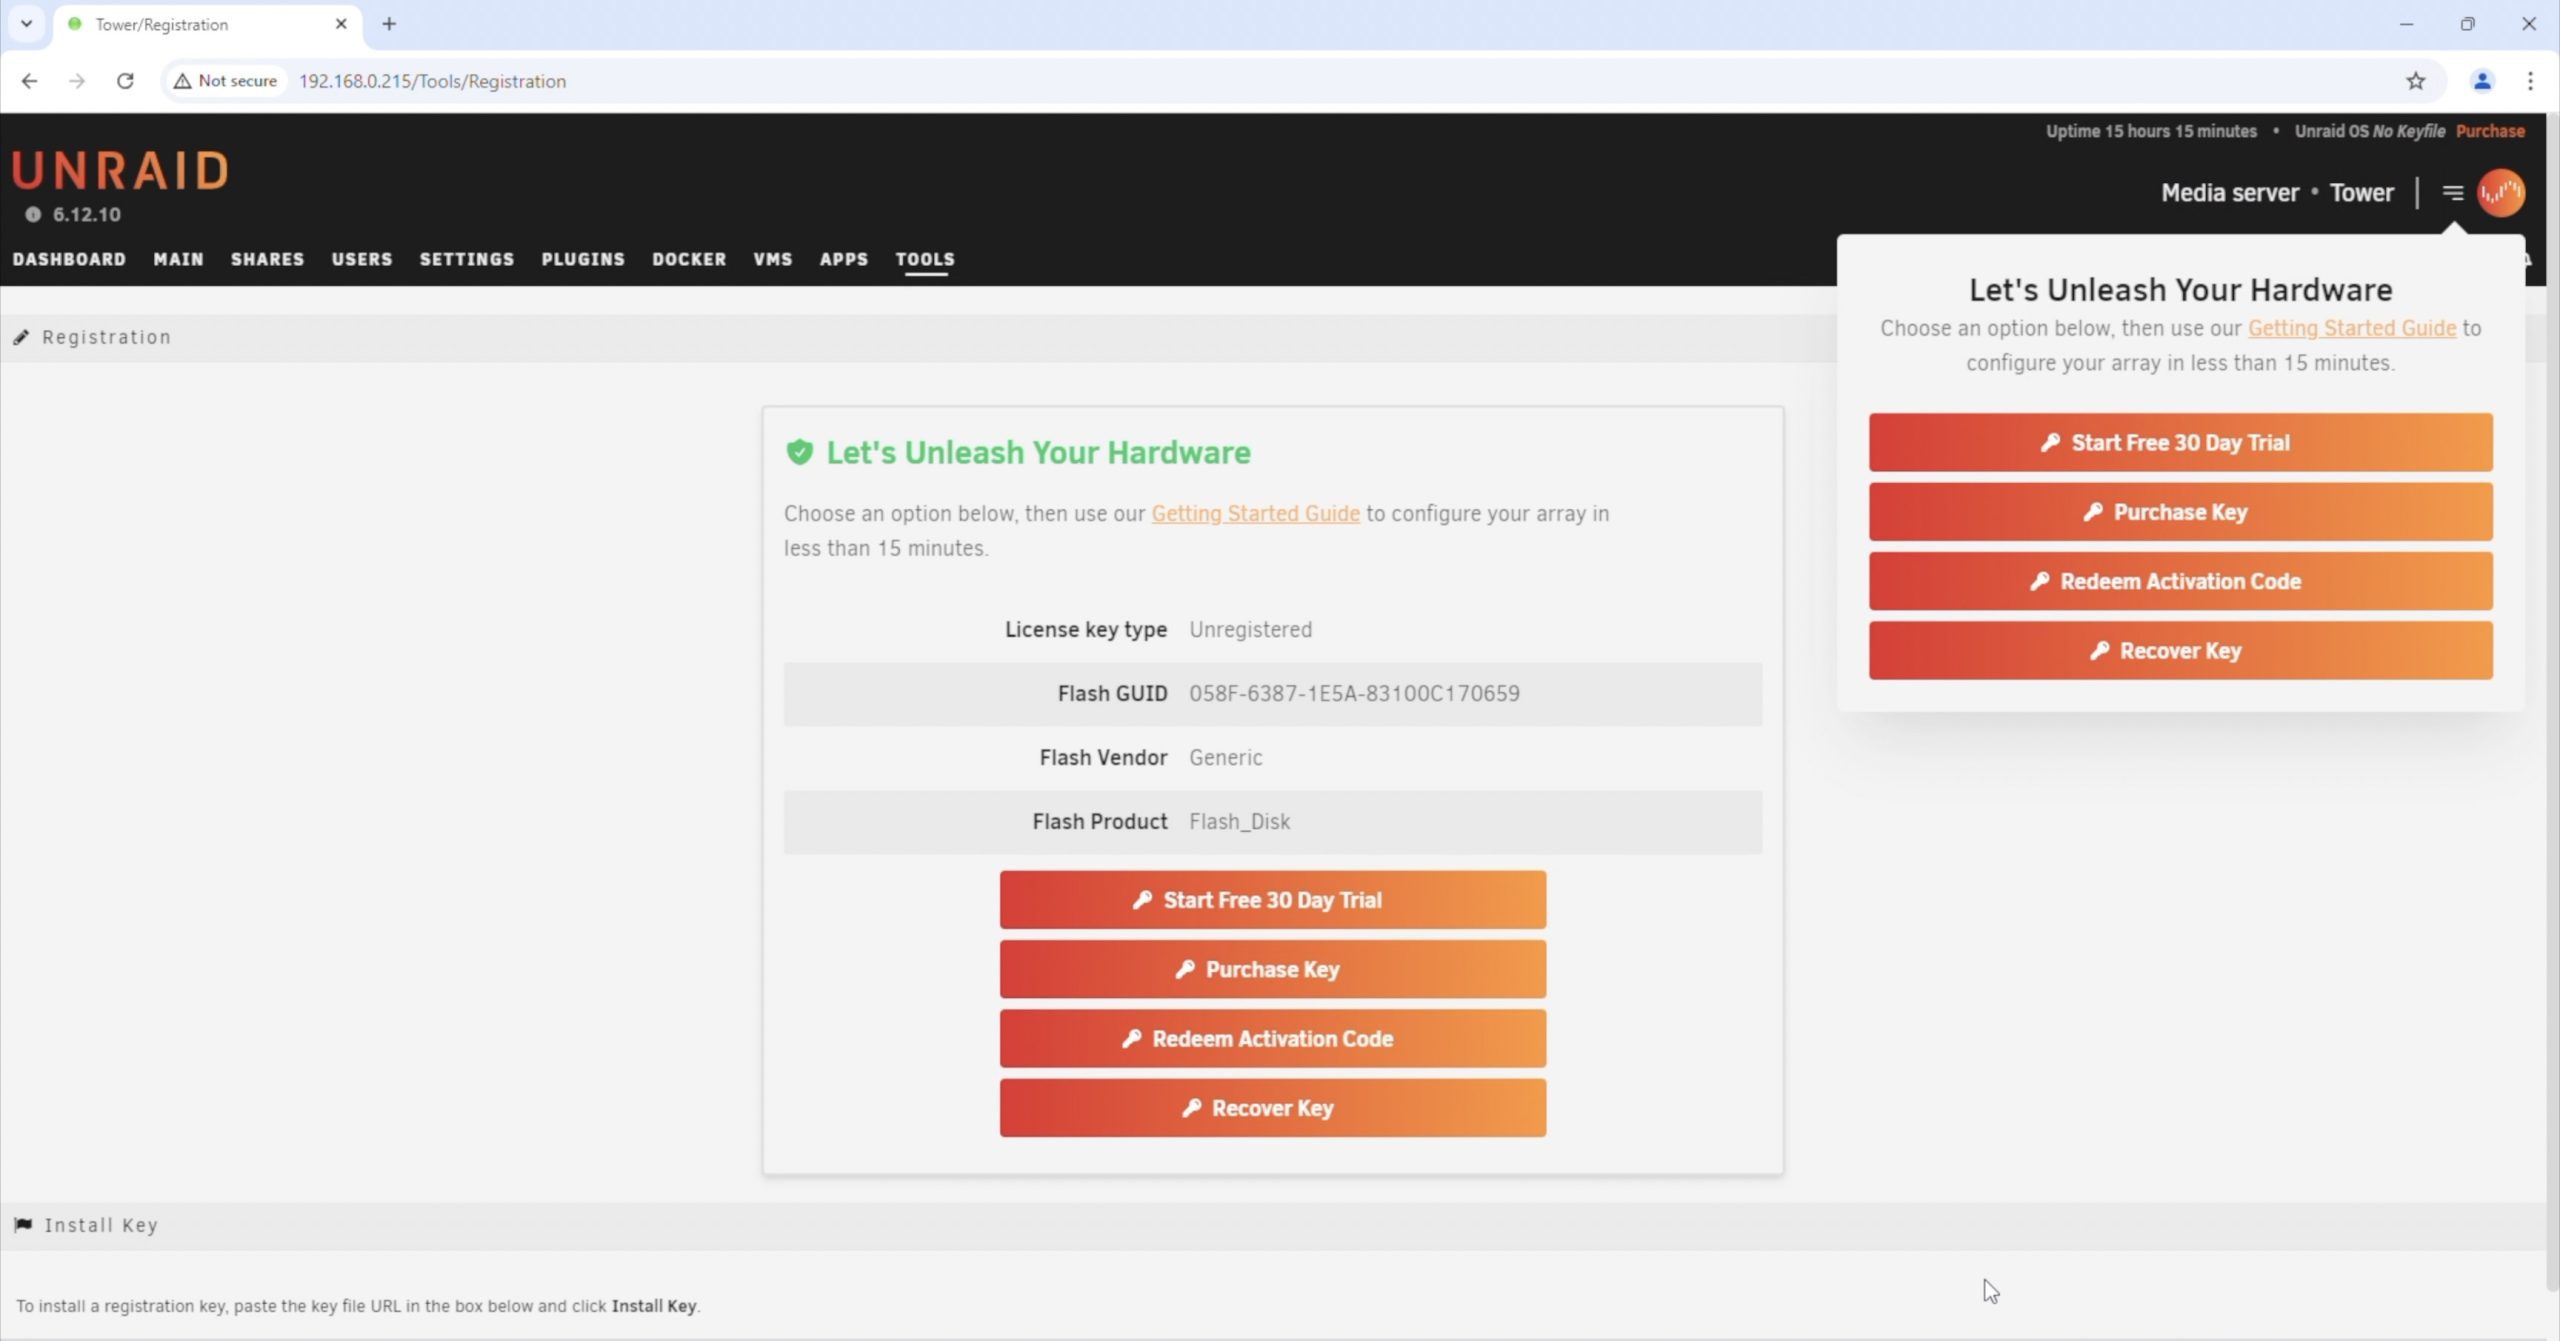2560x1341 pixels.
Task: Open Chrome's three-dot menu
Action: point(2530,81)
